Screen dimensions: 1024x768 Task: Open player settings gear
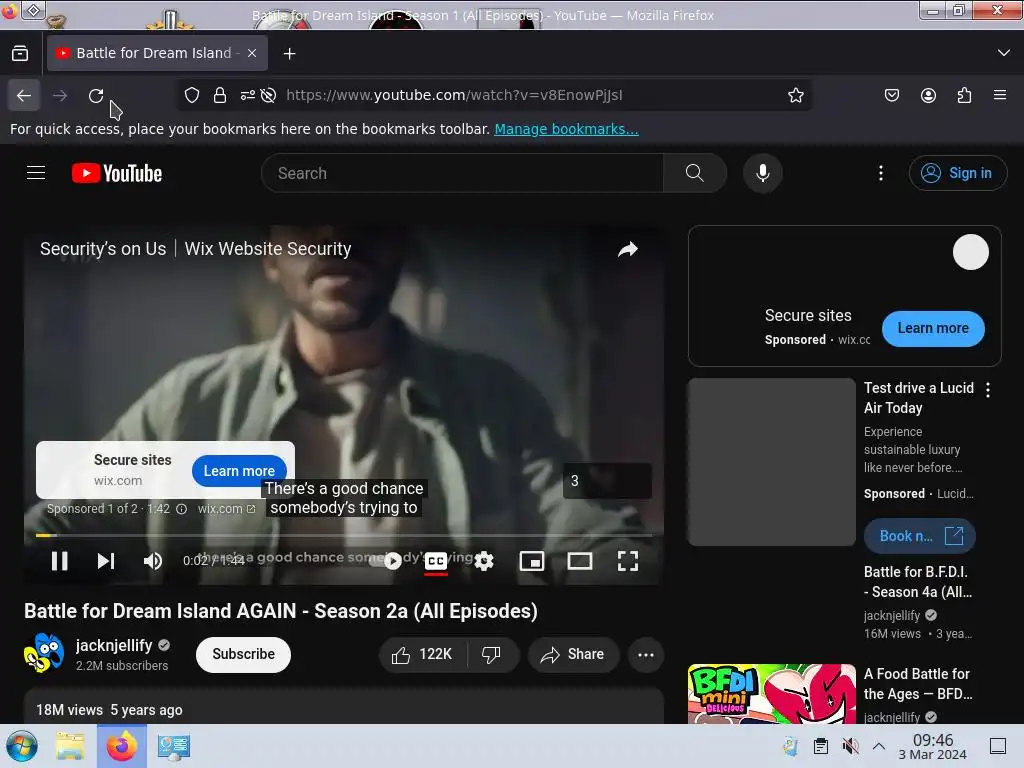pyautogui.click(x=484, y=561)
